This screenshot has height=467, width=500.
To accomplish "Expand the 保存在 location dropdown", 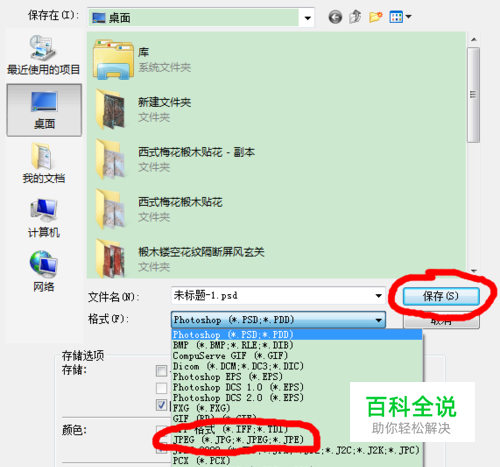I will 308,17.
